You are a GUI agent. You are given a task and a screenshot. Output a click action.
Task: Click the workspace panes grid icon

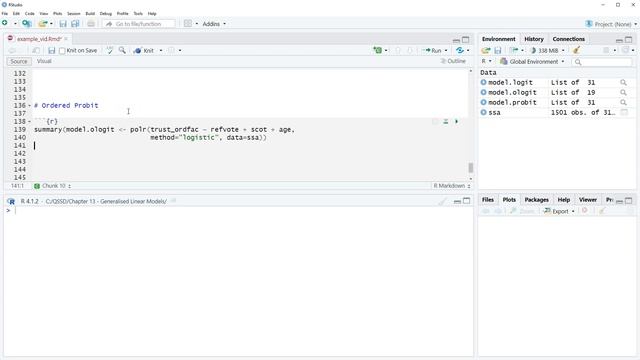[x=188, y=24]
